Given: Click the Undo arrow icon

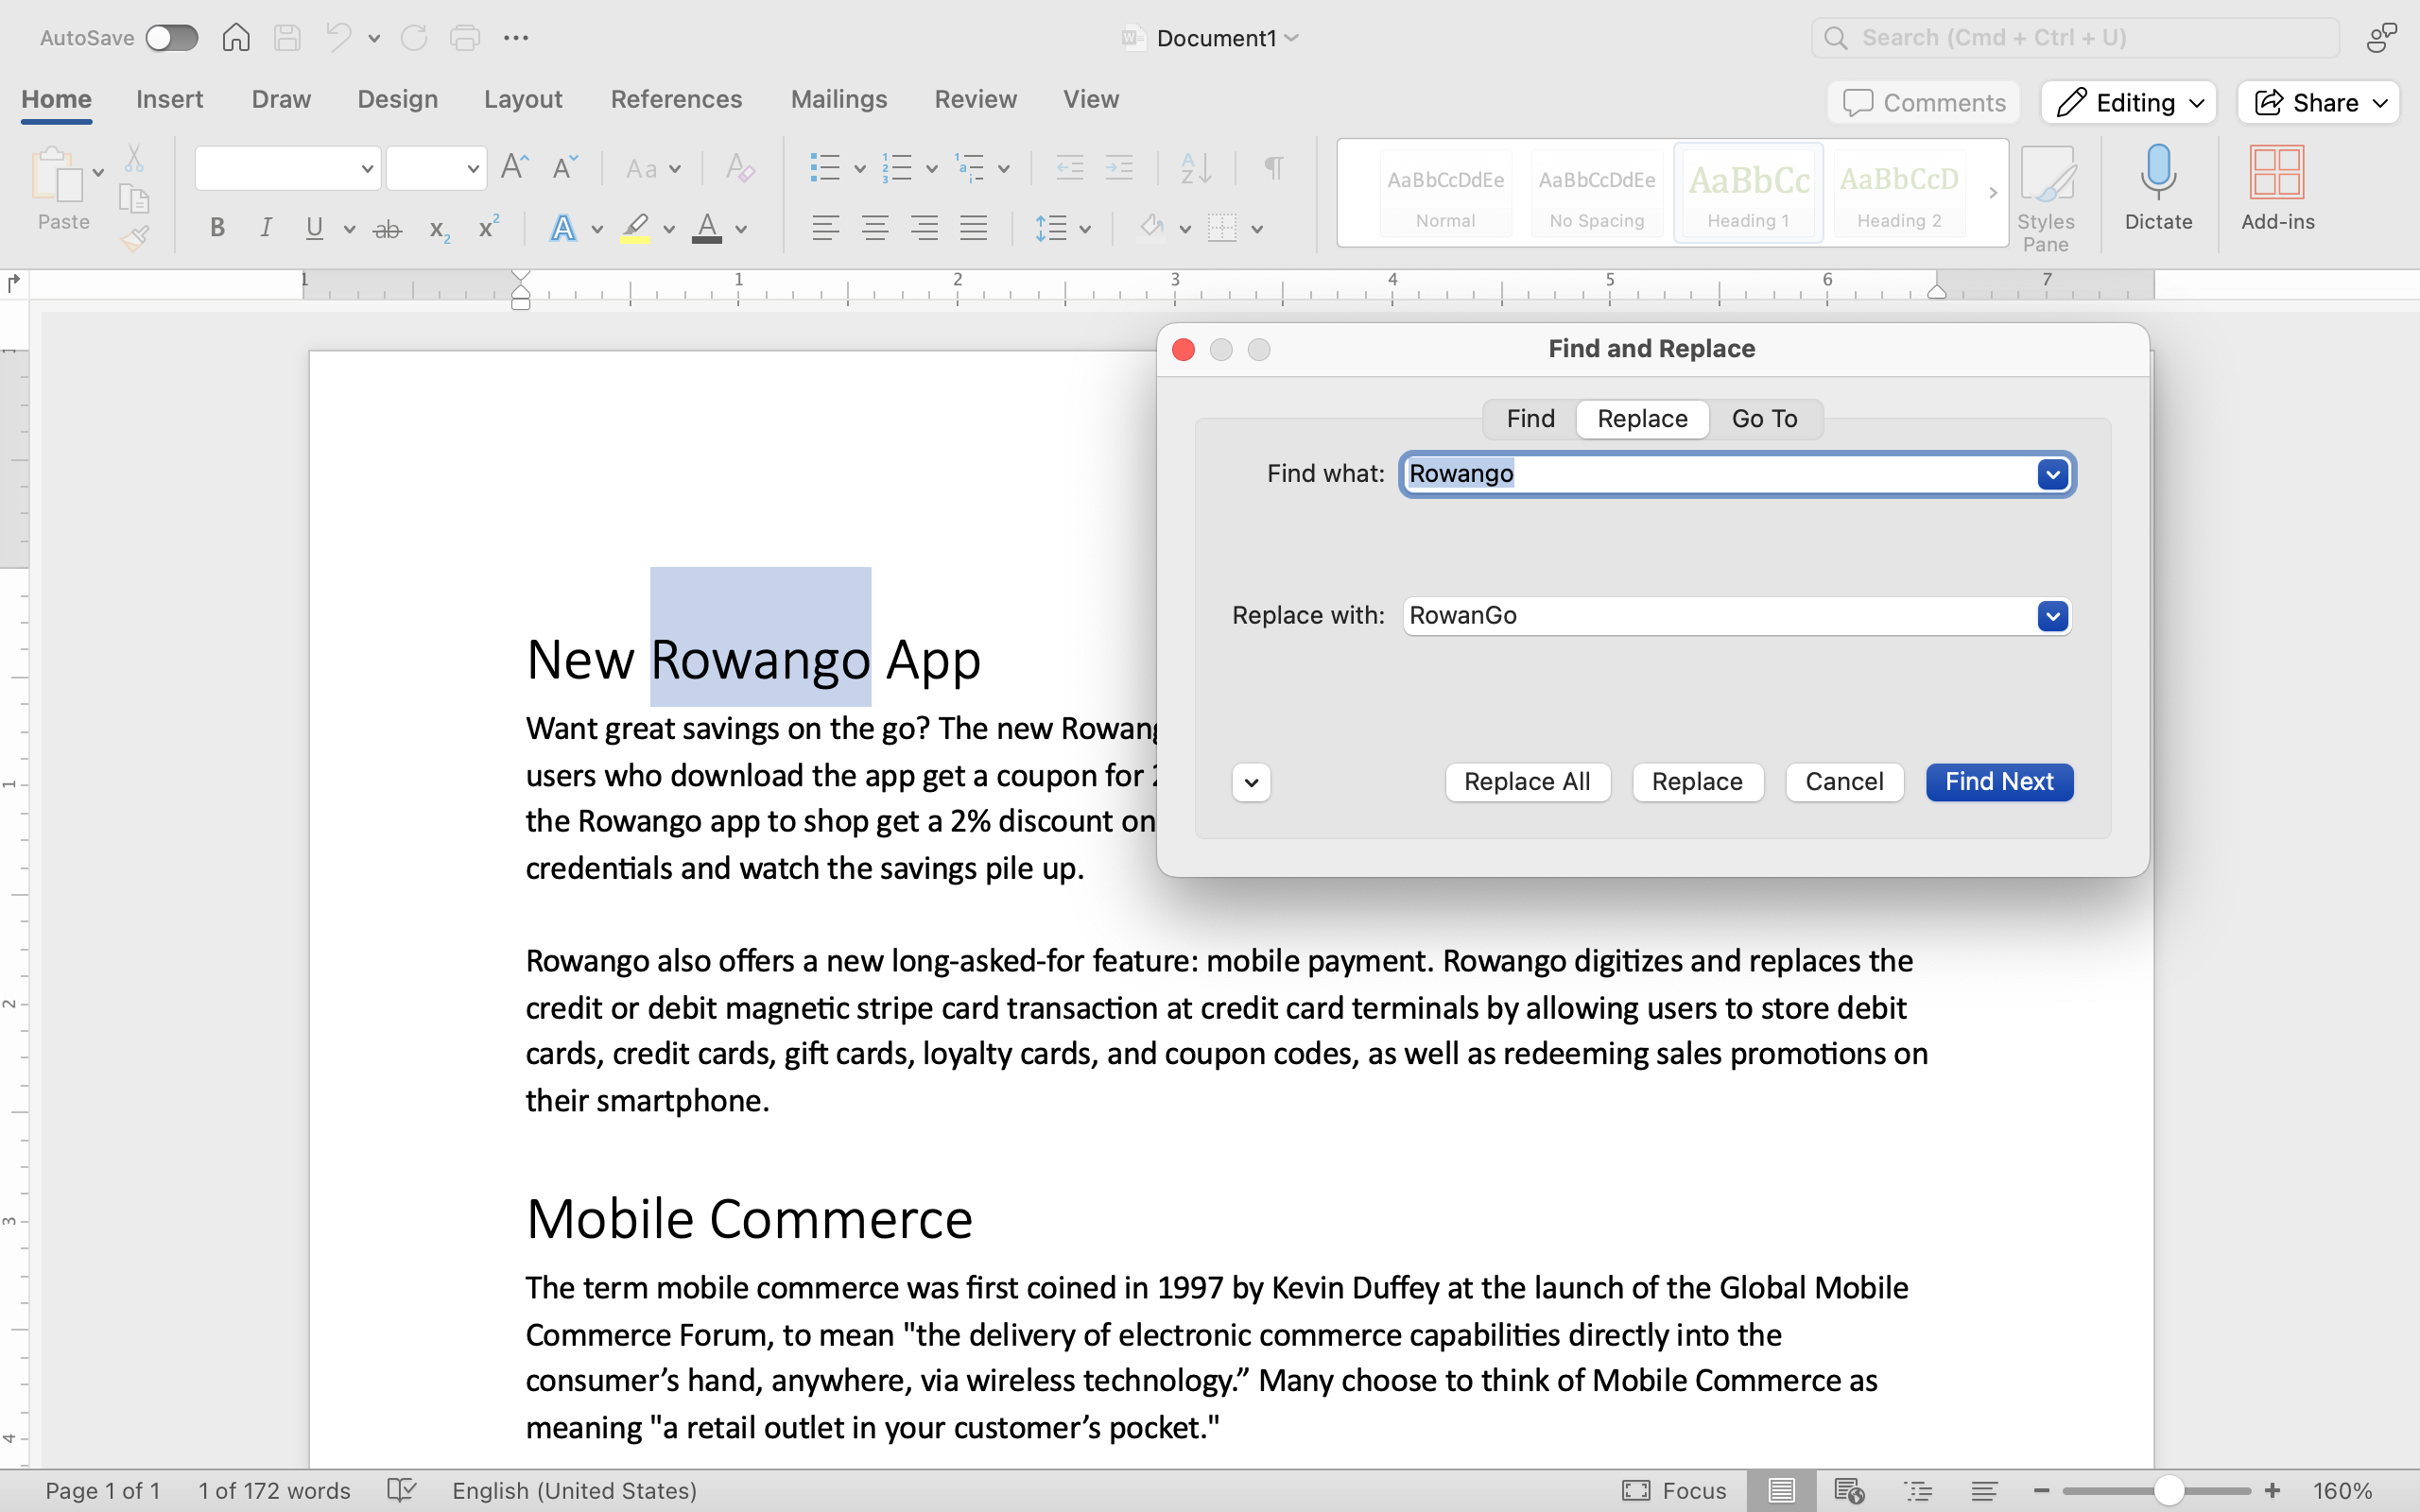Looking at the screenshot, I should pos(338,38).
